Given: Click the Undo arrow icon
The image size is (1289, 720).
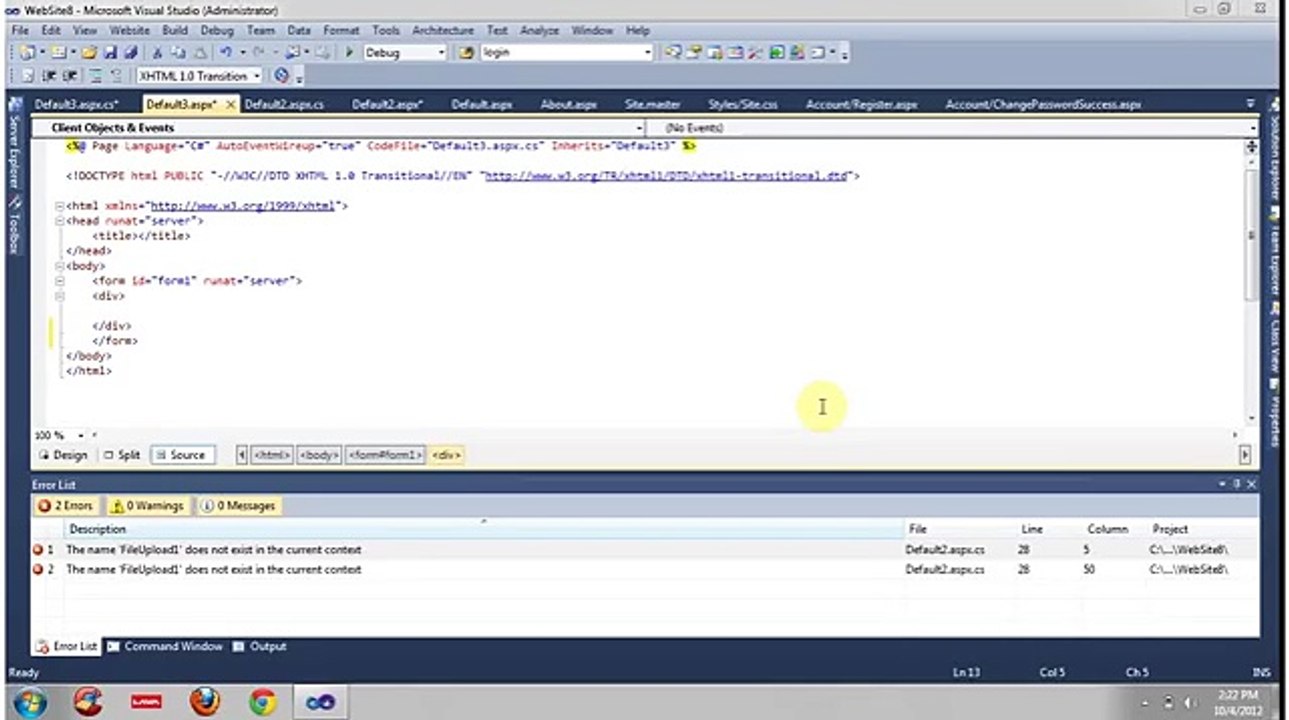Looking at the screenshot, I should pyautogui.click(x=226, y=52).
